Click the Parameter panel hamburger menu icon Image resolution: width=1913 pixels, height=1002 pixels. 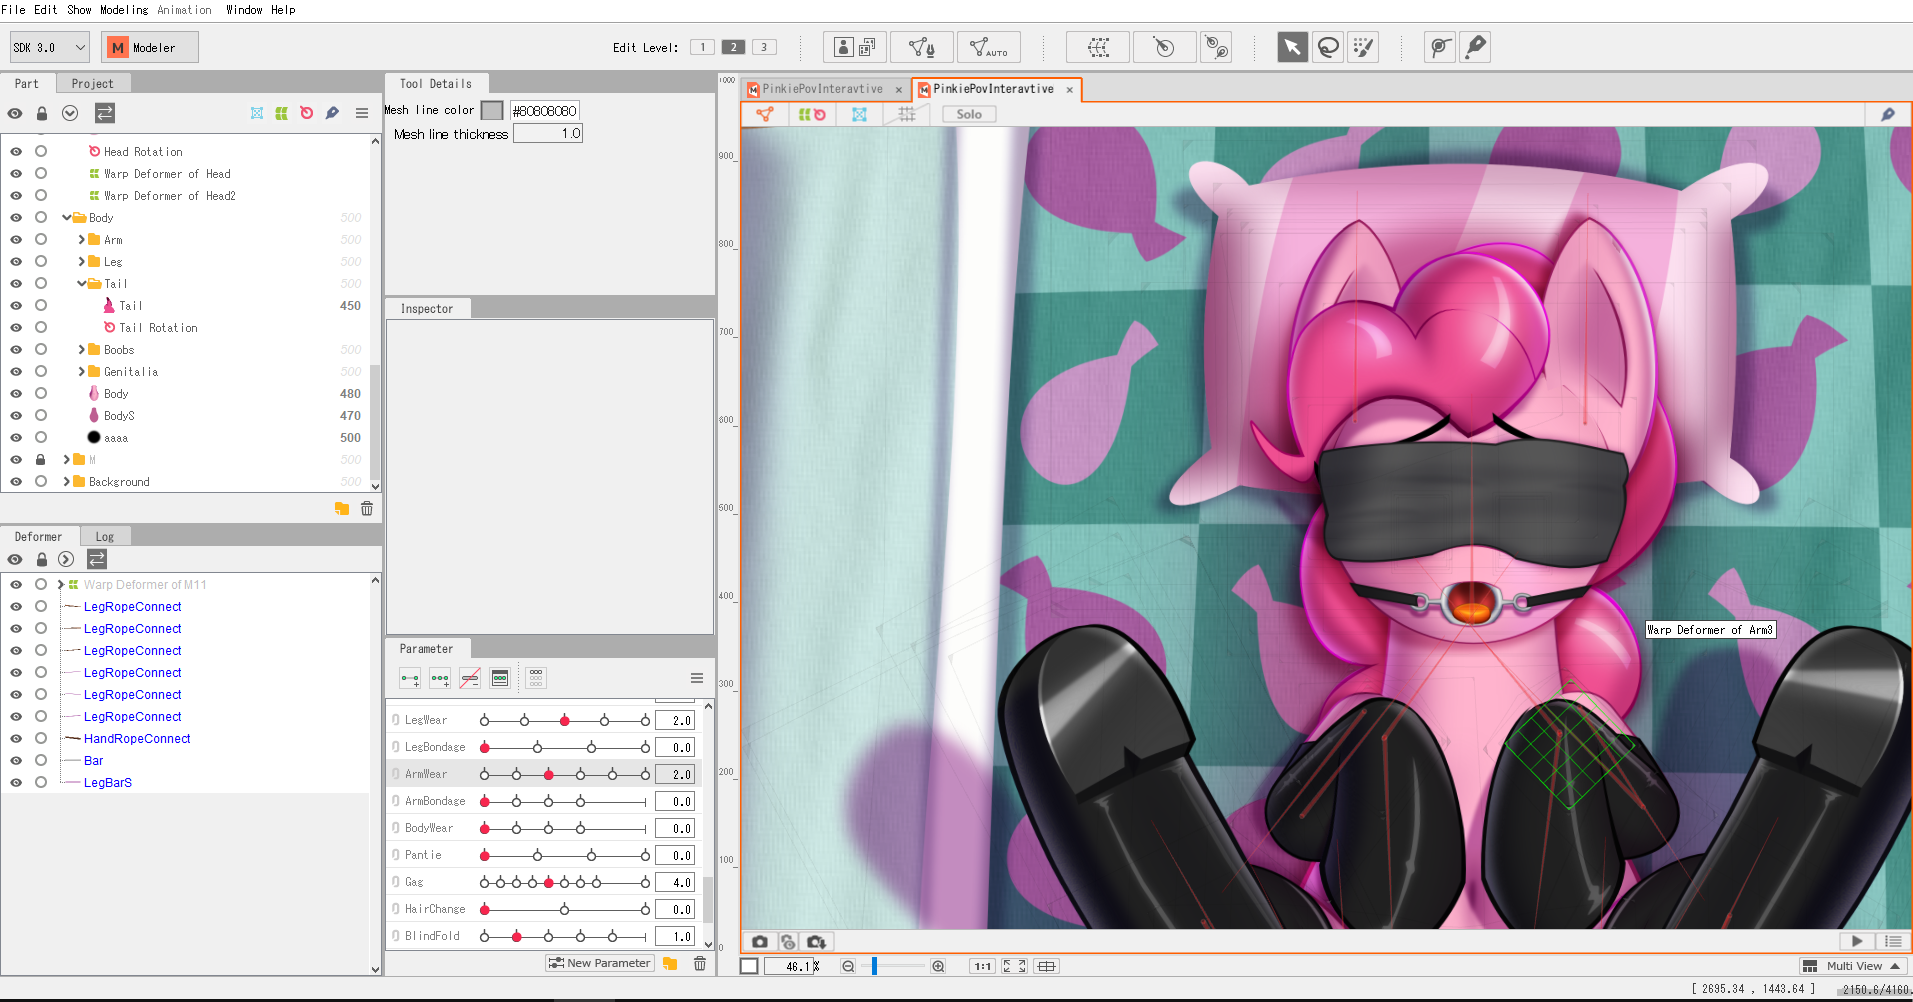click(697, 678)
